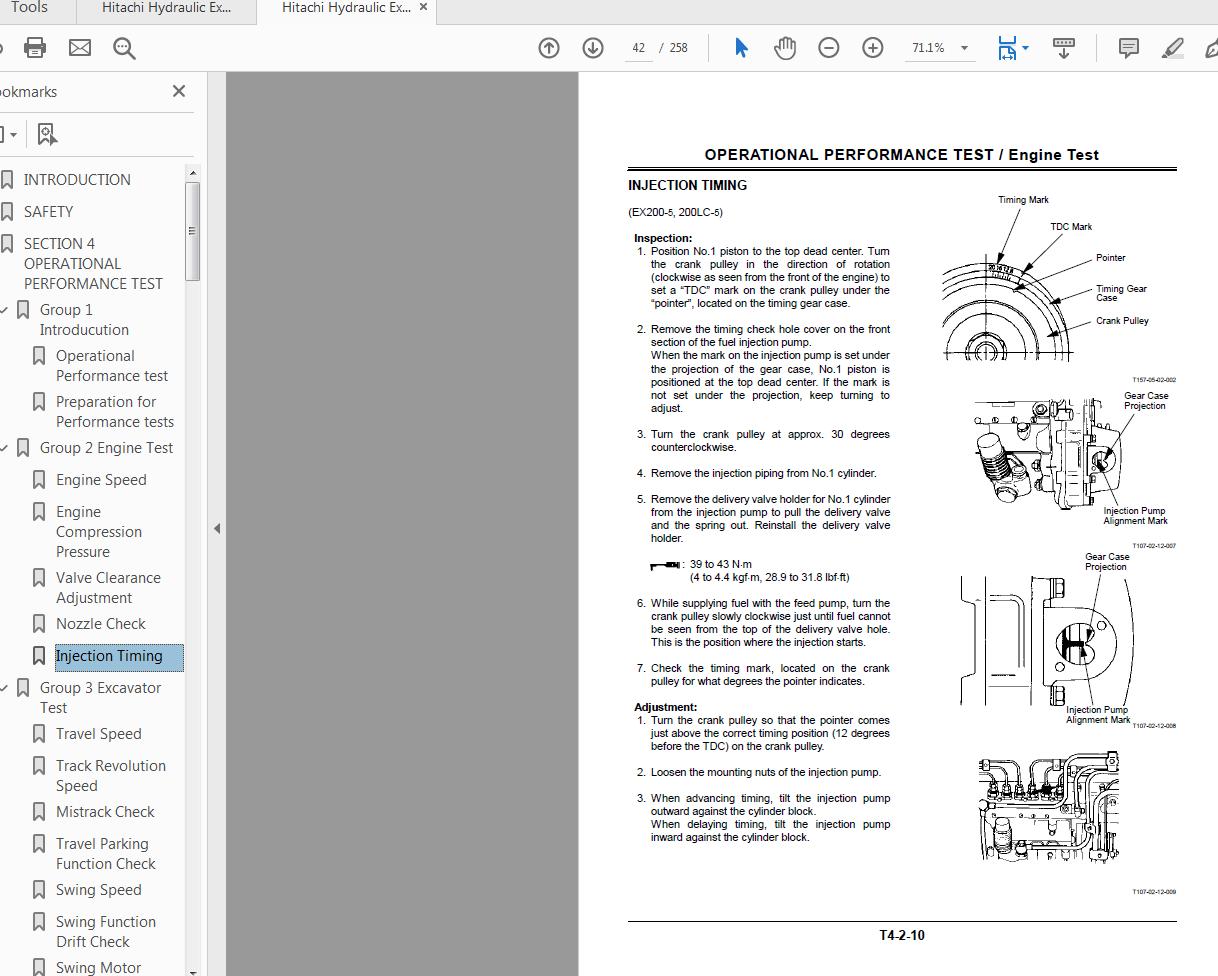
Task: Open the first Hitachi Hydraulic Ex document tab
Action: point(166,10)
